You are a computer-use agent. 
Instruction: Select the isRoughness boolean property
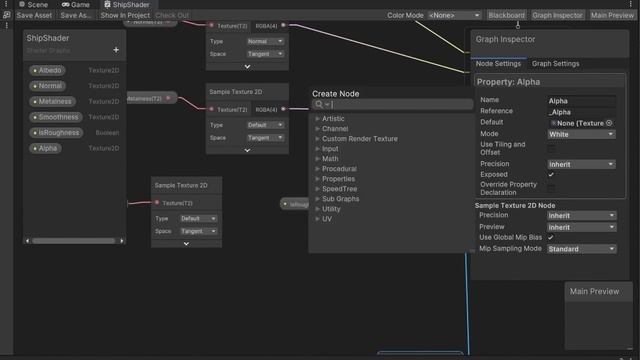coord(56,133)
